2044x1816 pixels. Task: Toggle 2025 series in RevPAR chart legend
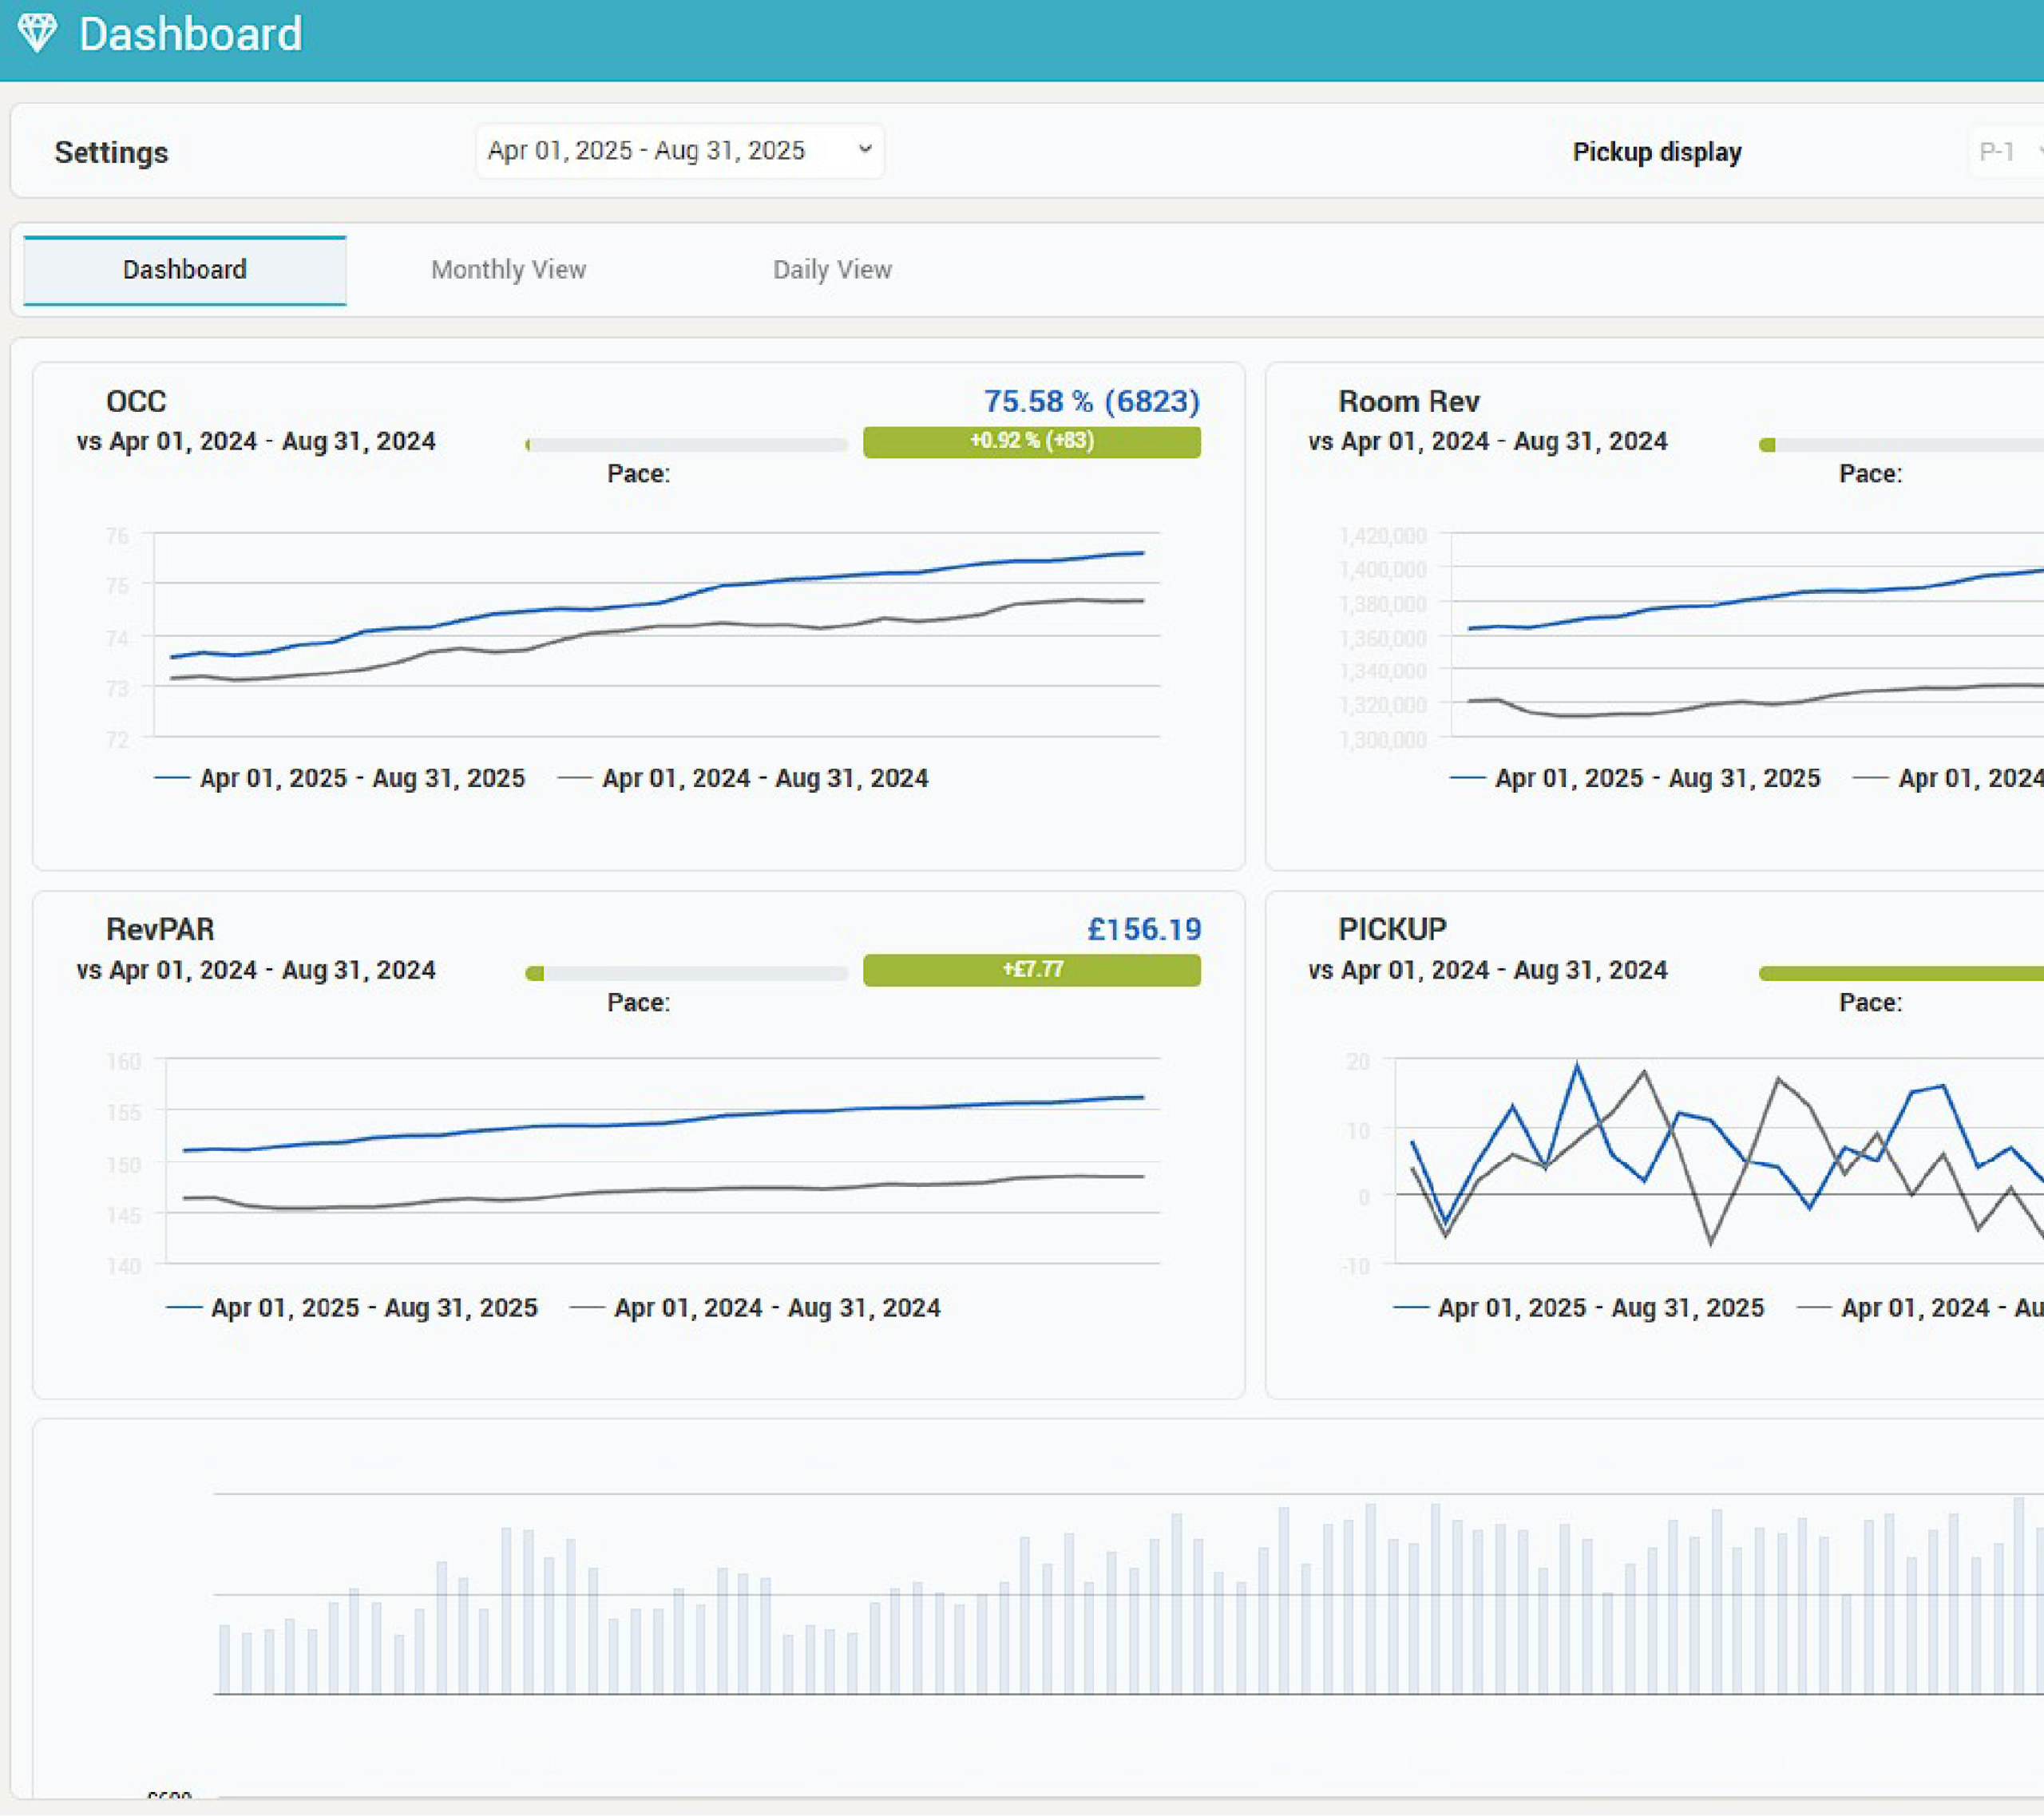point(352,1307)
